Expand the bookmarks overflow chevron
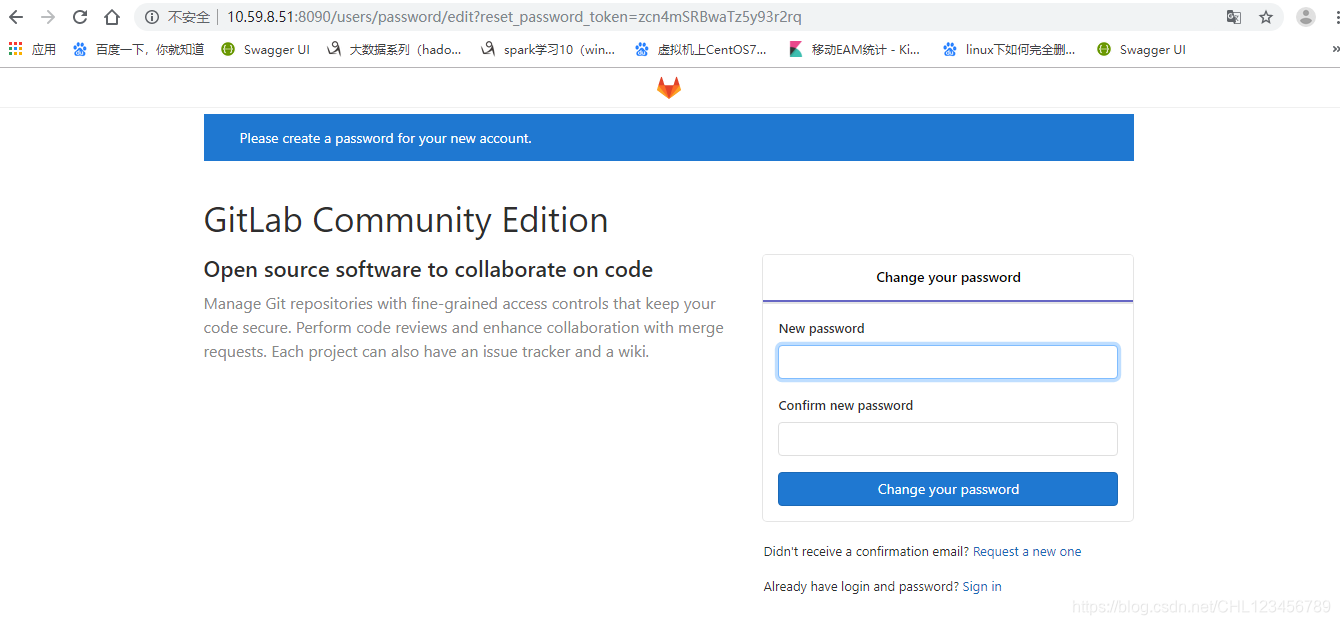Screen dimensions: 1340x625 1335,49
